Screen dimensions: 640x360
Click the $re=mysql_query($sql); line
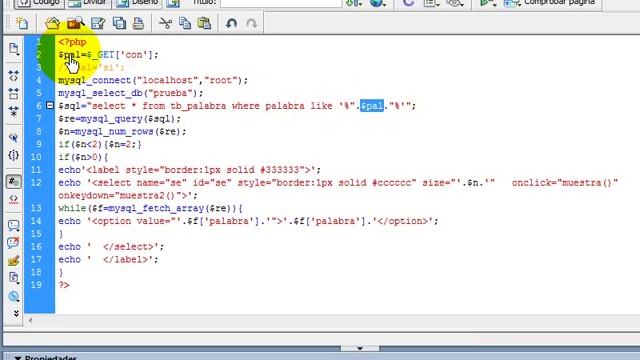click(120, 119)
